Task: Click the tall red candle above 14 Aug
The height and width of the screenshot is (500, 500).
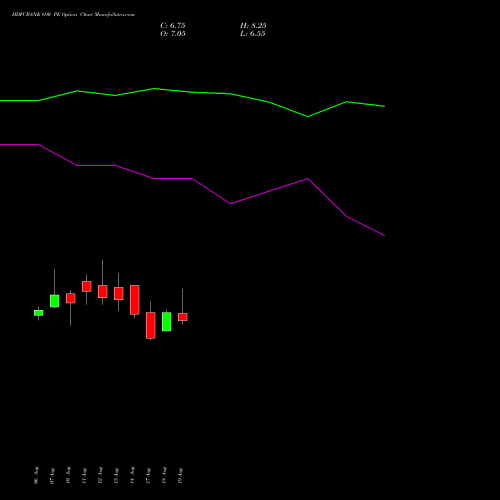Action: 135,300
